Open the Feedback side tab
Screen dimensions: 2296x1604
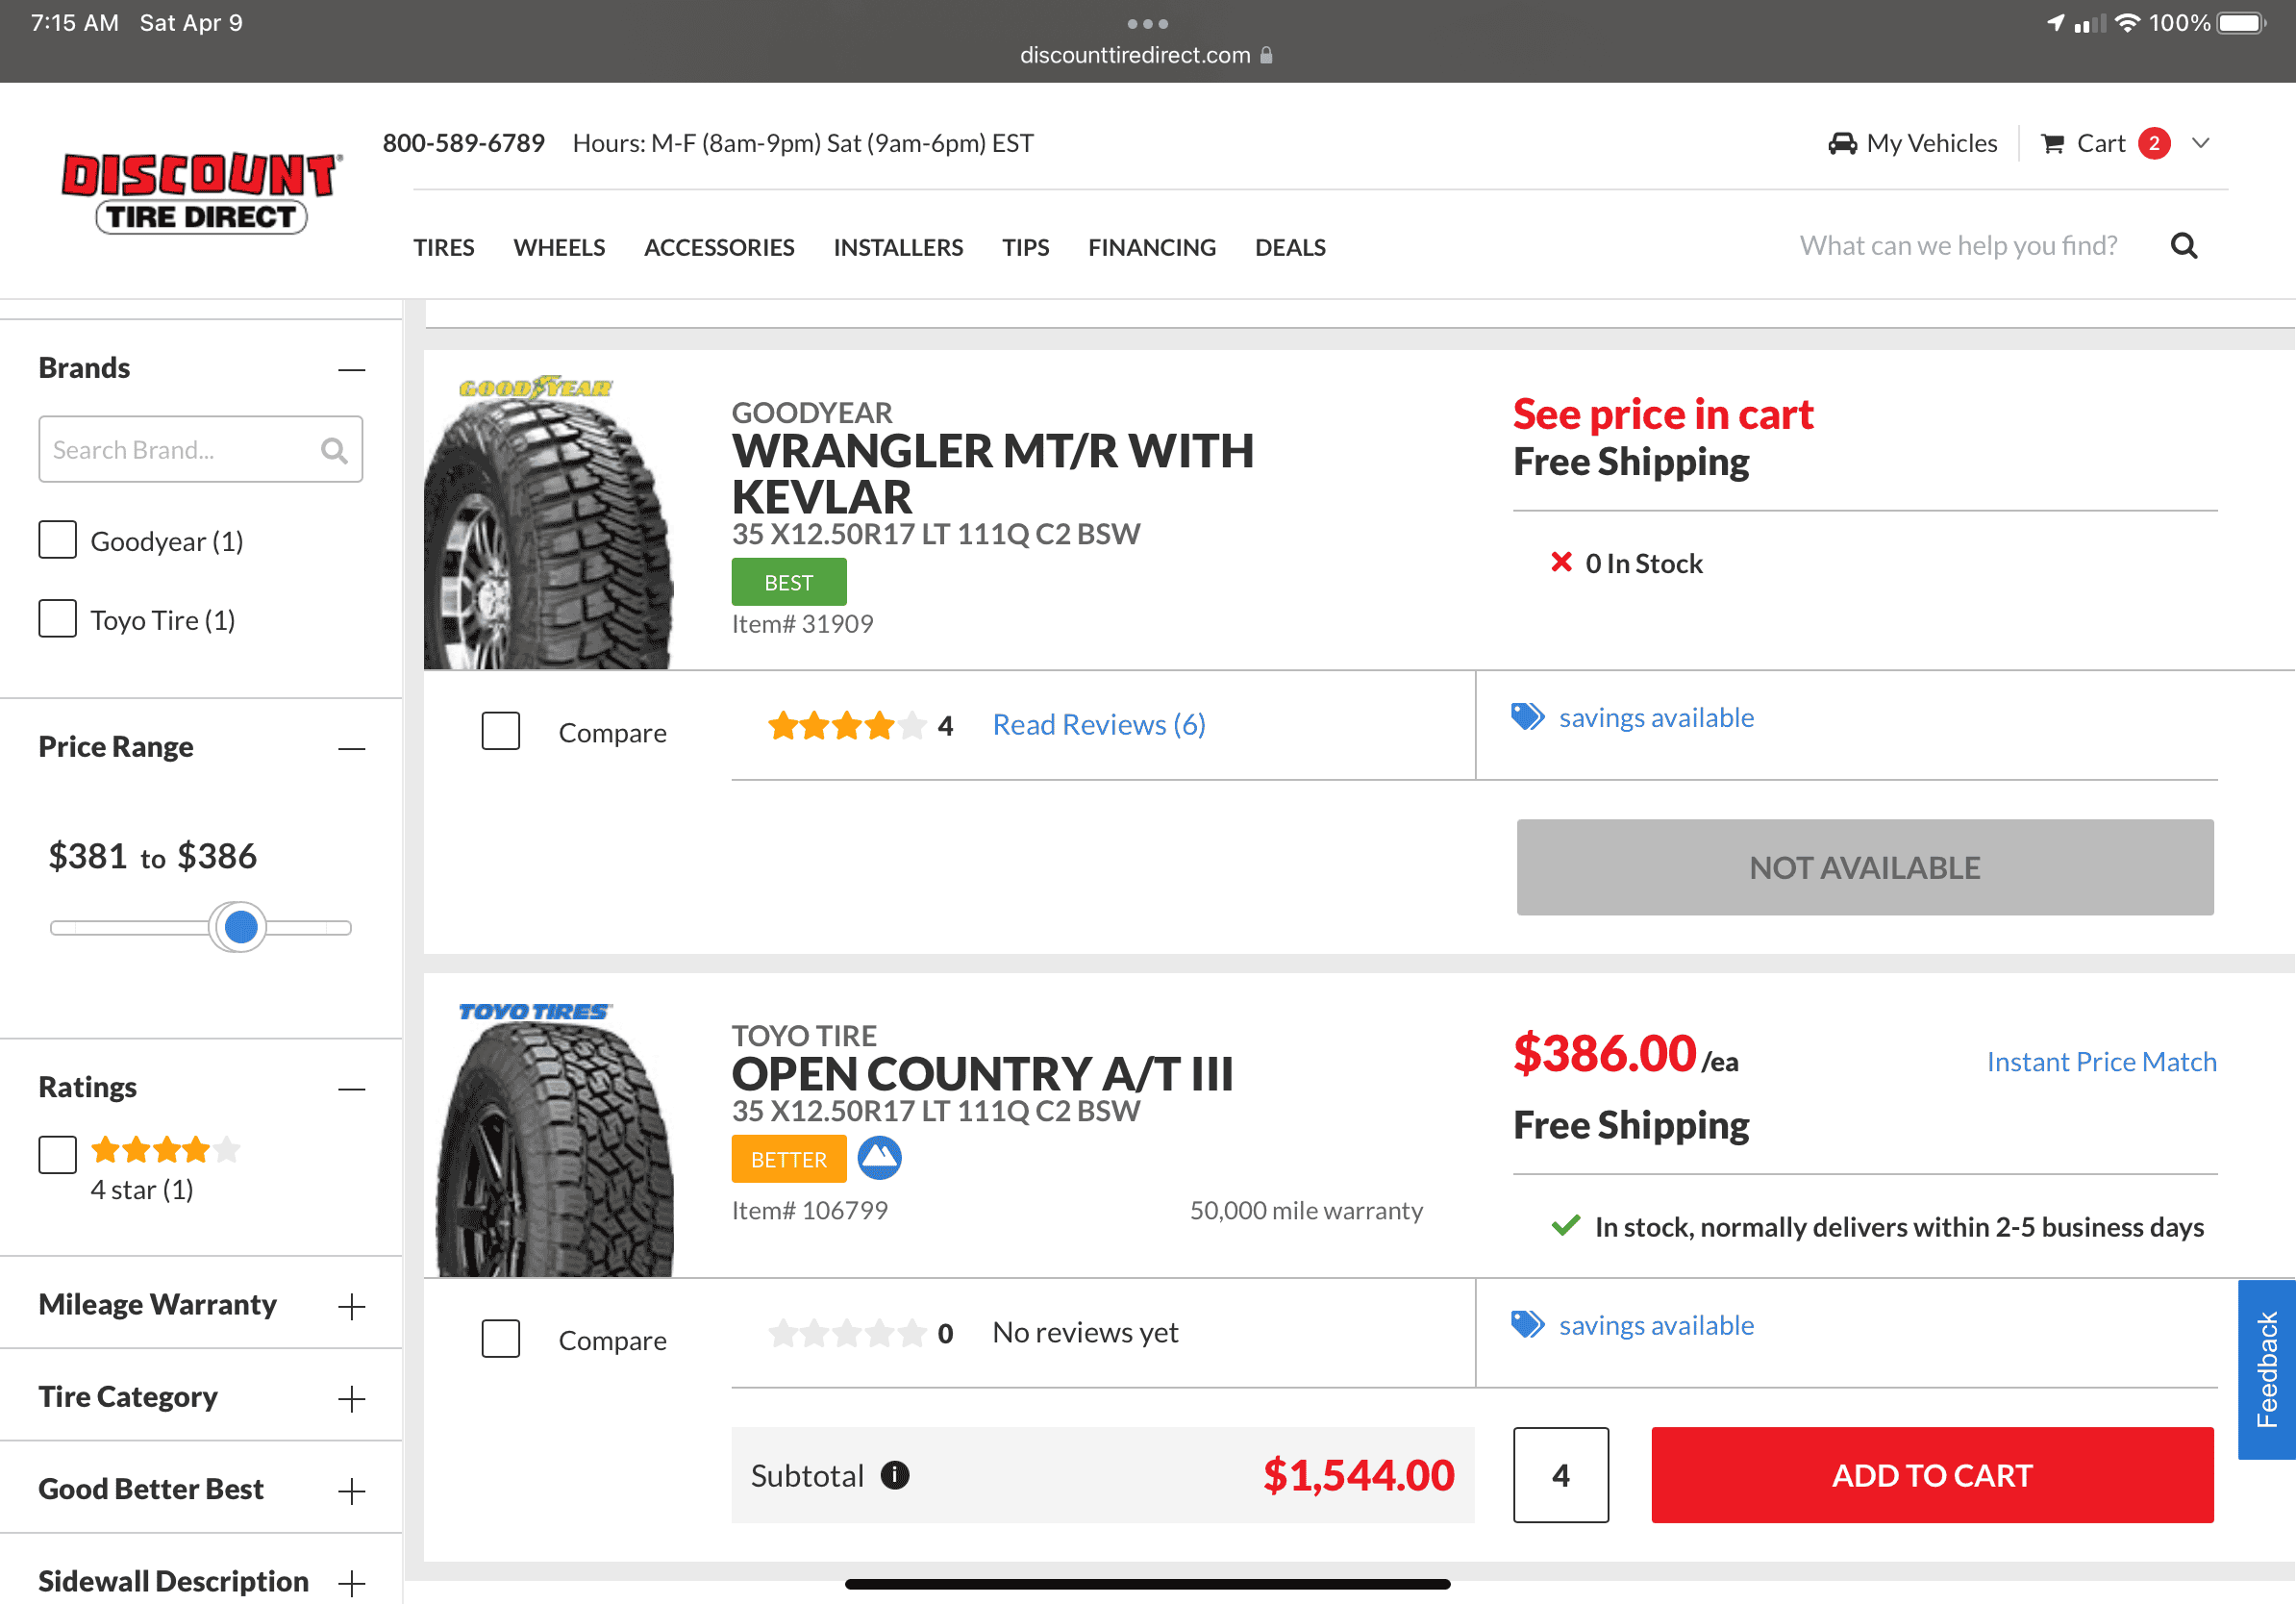tap(2267, 1369)
